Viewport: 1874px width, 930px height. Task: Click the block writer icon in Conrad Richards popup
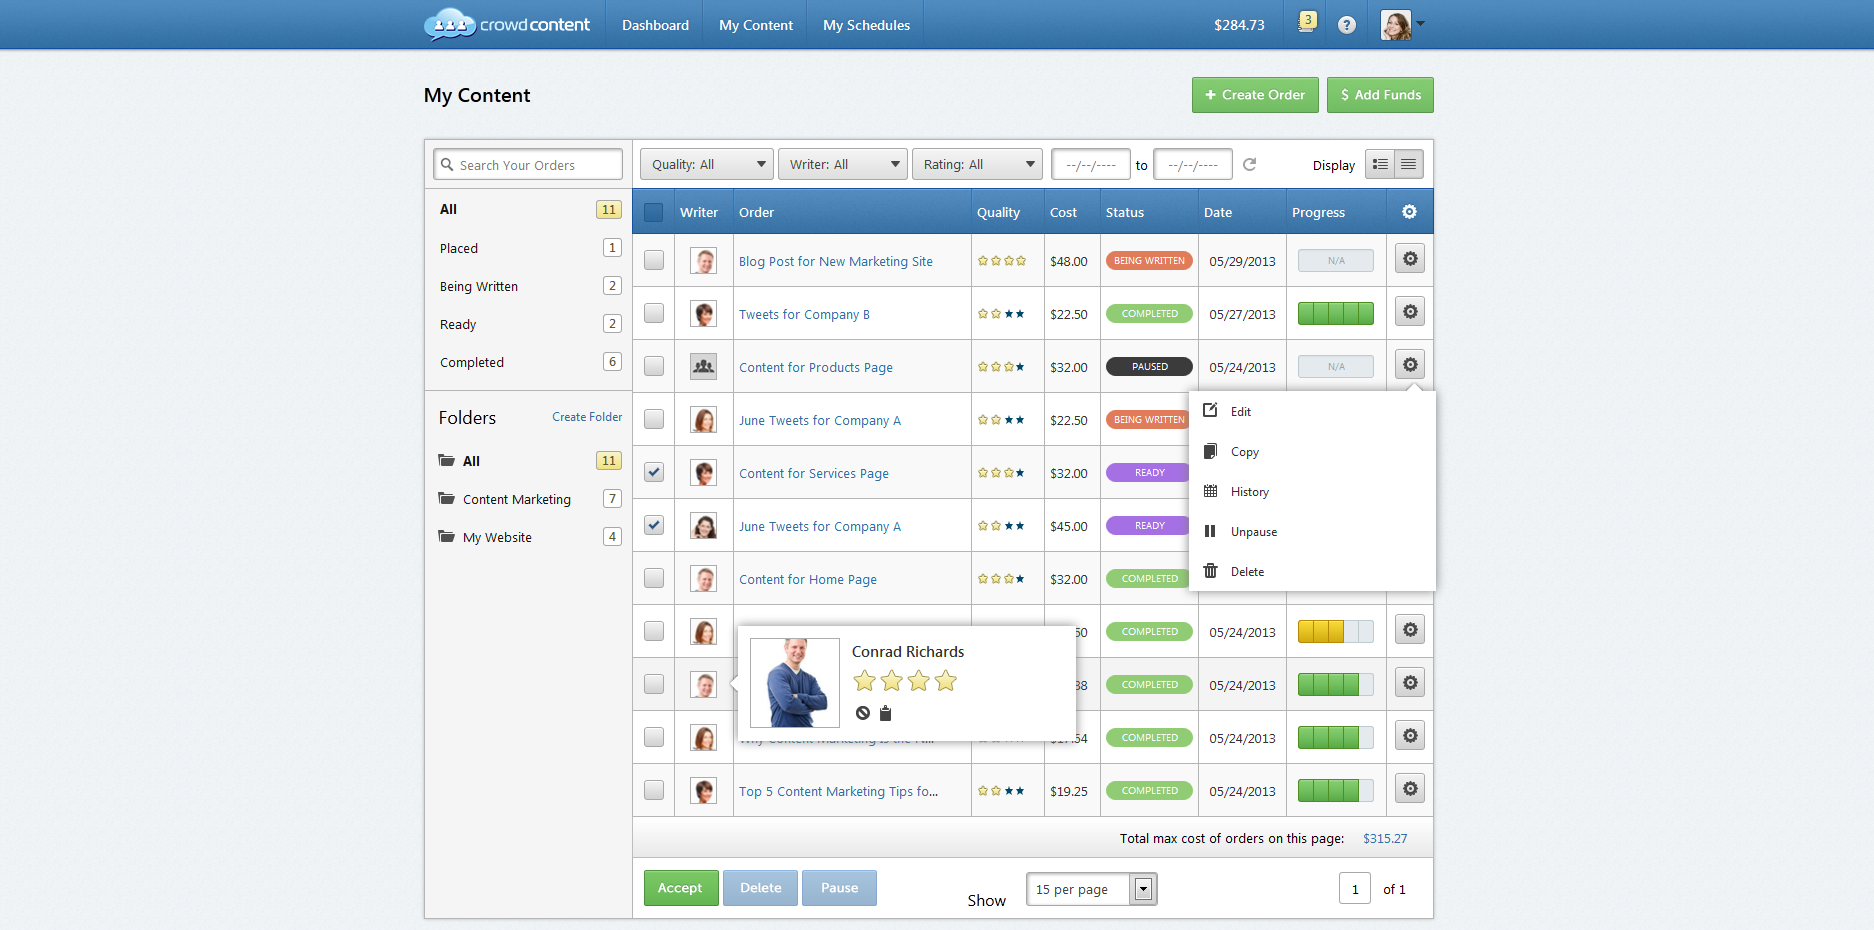coord(862,713)
